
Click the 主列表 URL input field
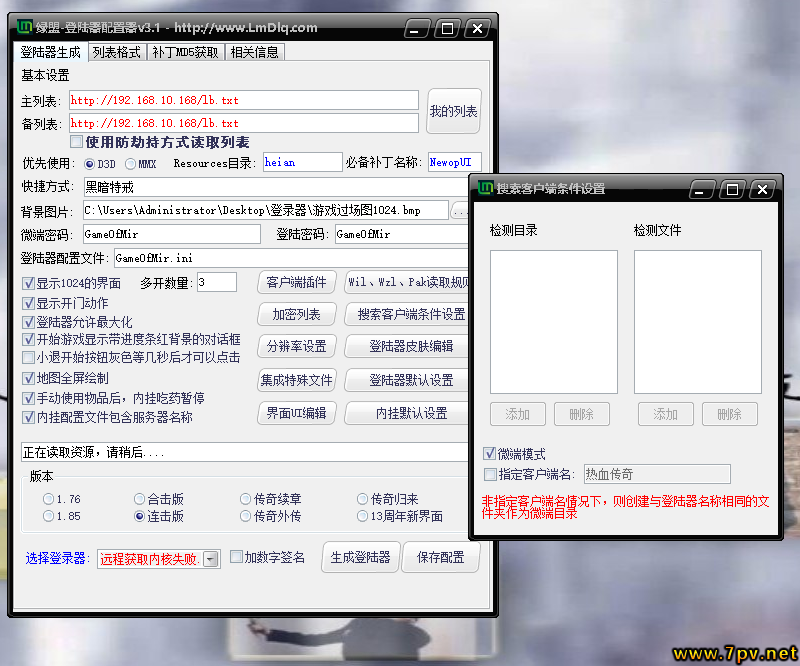tap(243, 100)
